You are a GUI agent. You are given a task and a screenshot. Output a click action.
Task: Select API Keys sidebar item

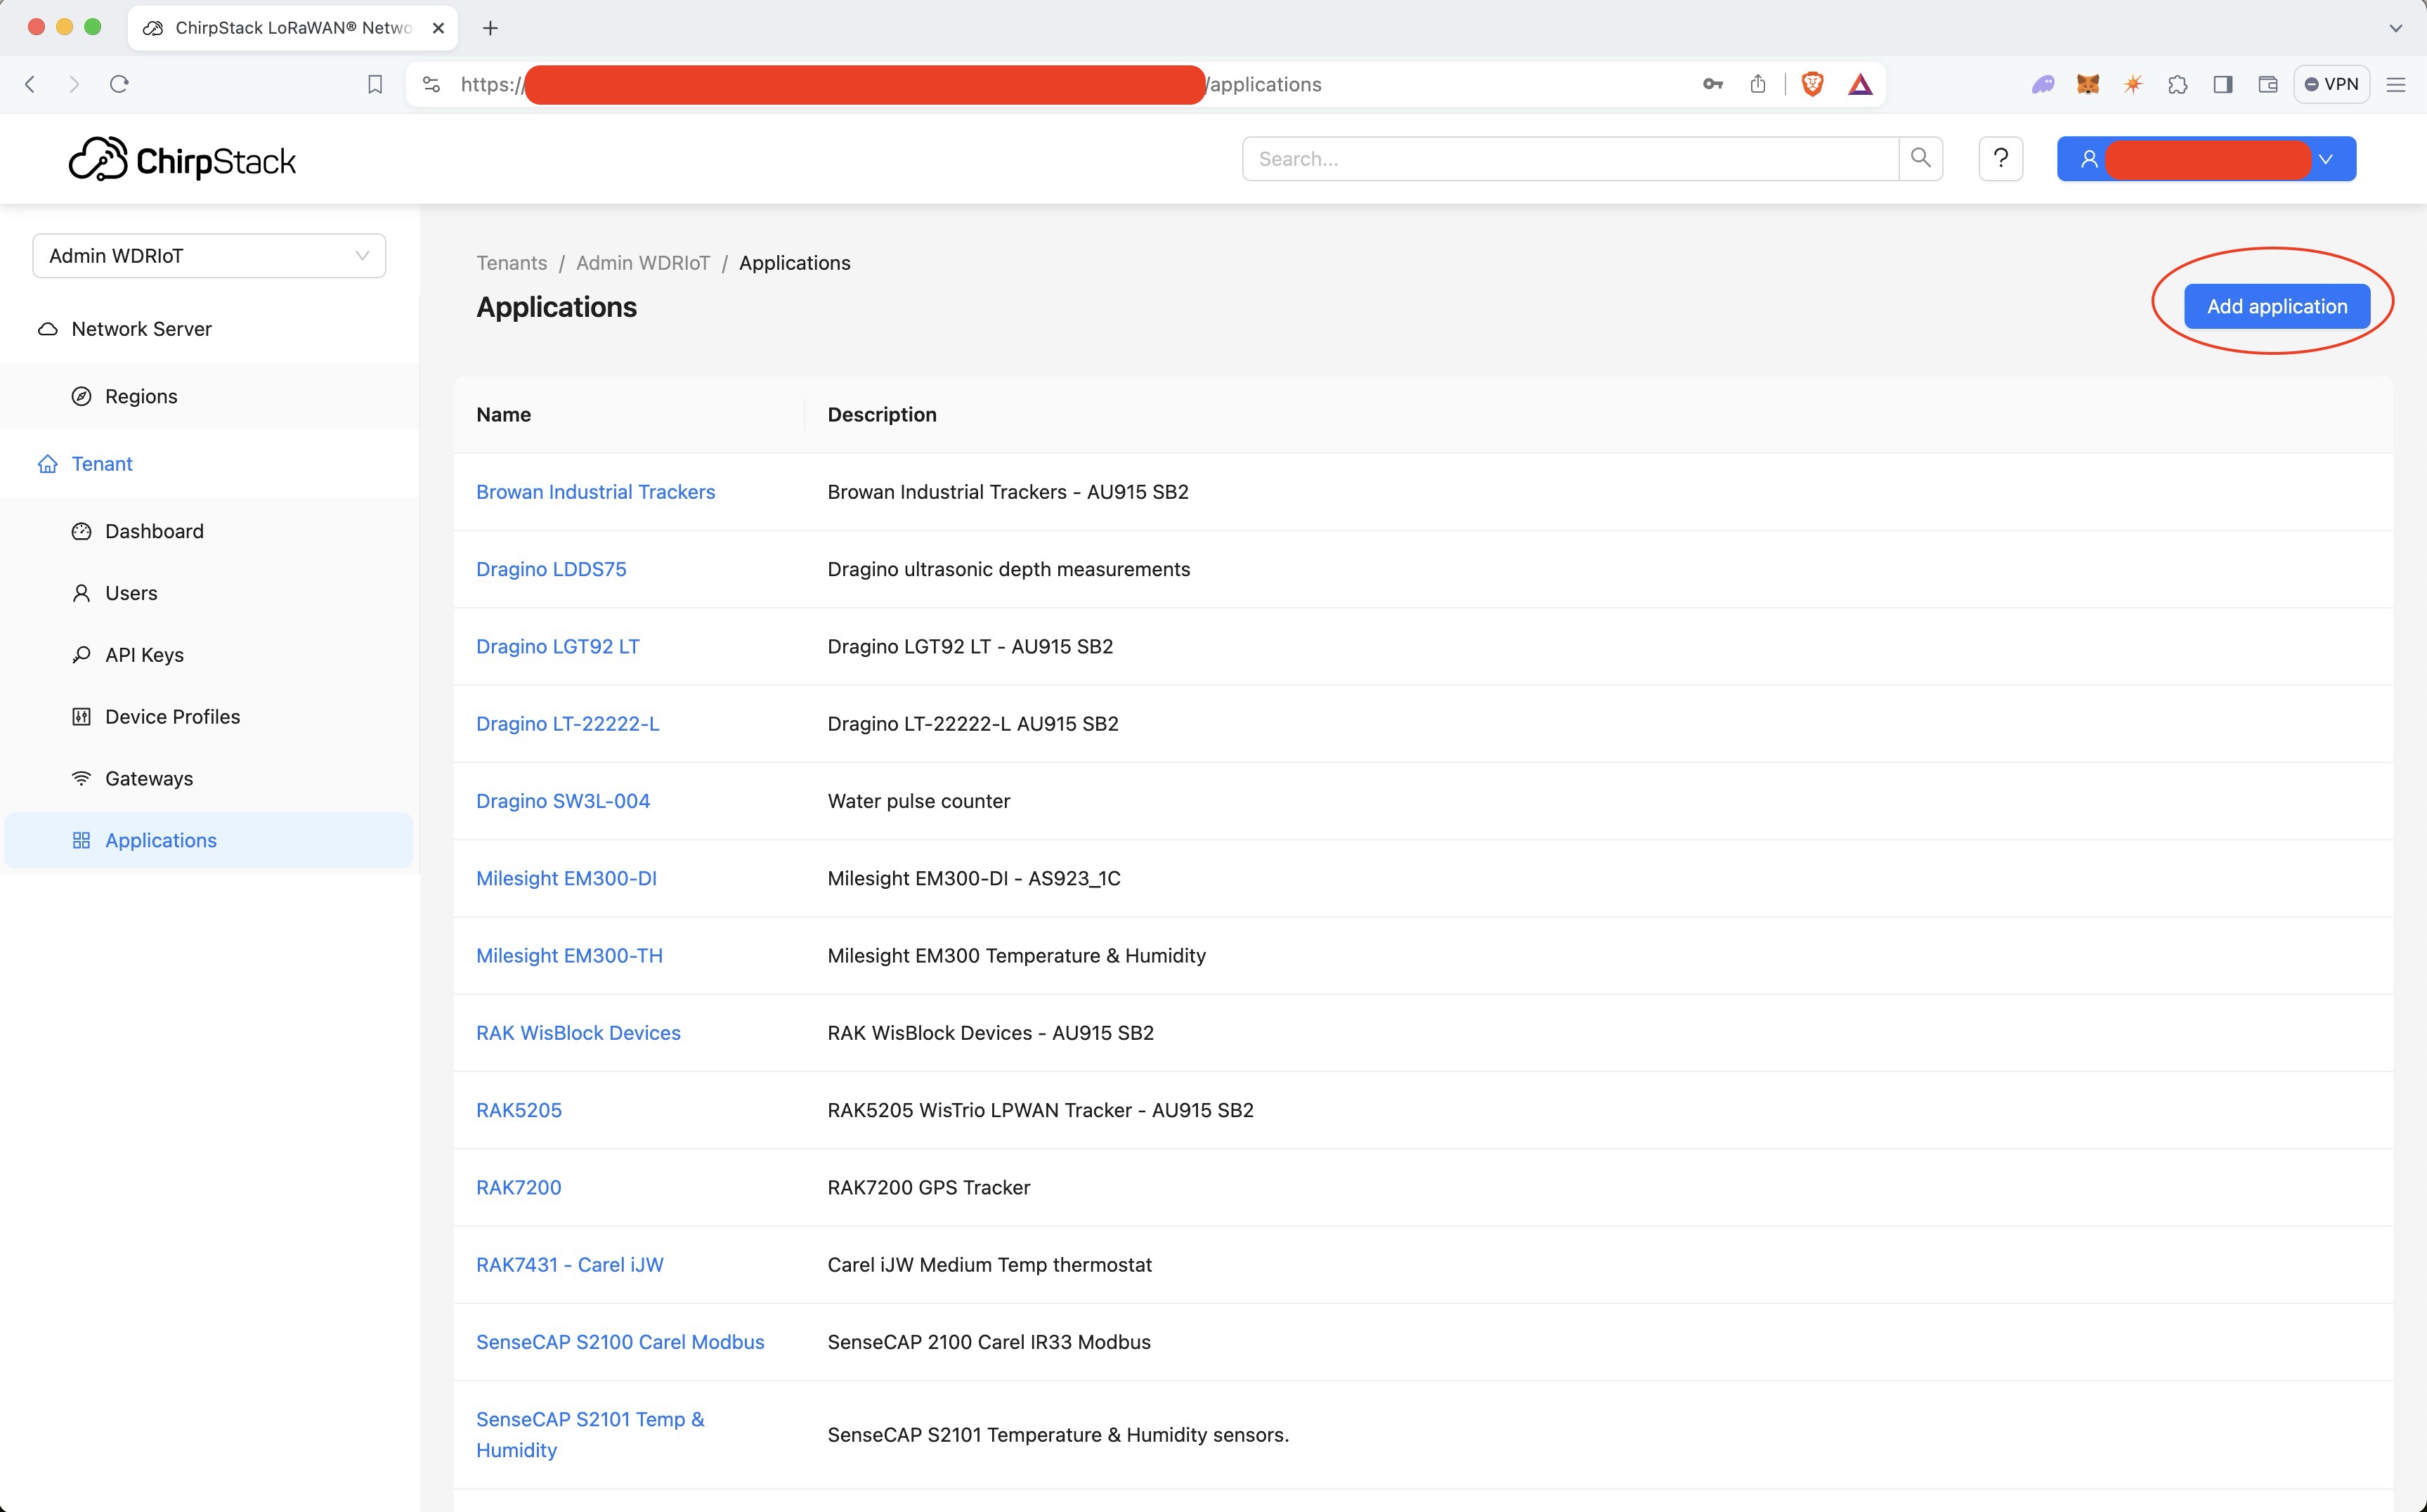click(144, 655)
